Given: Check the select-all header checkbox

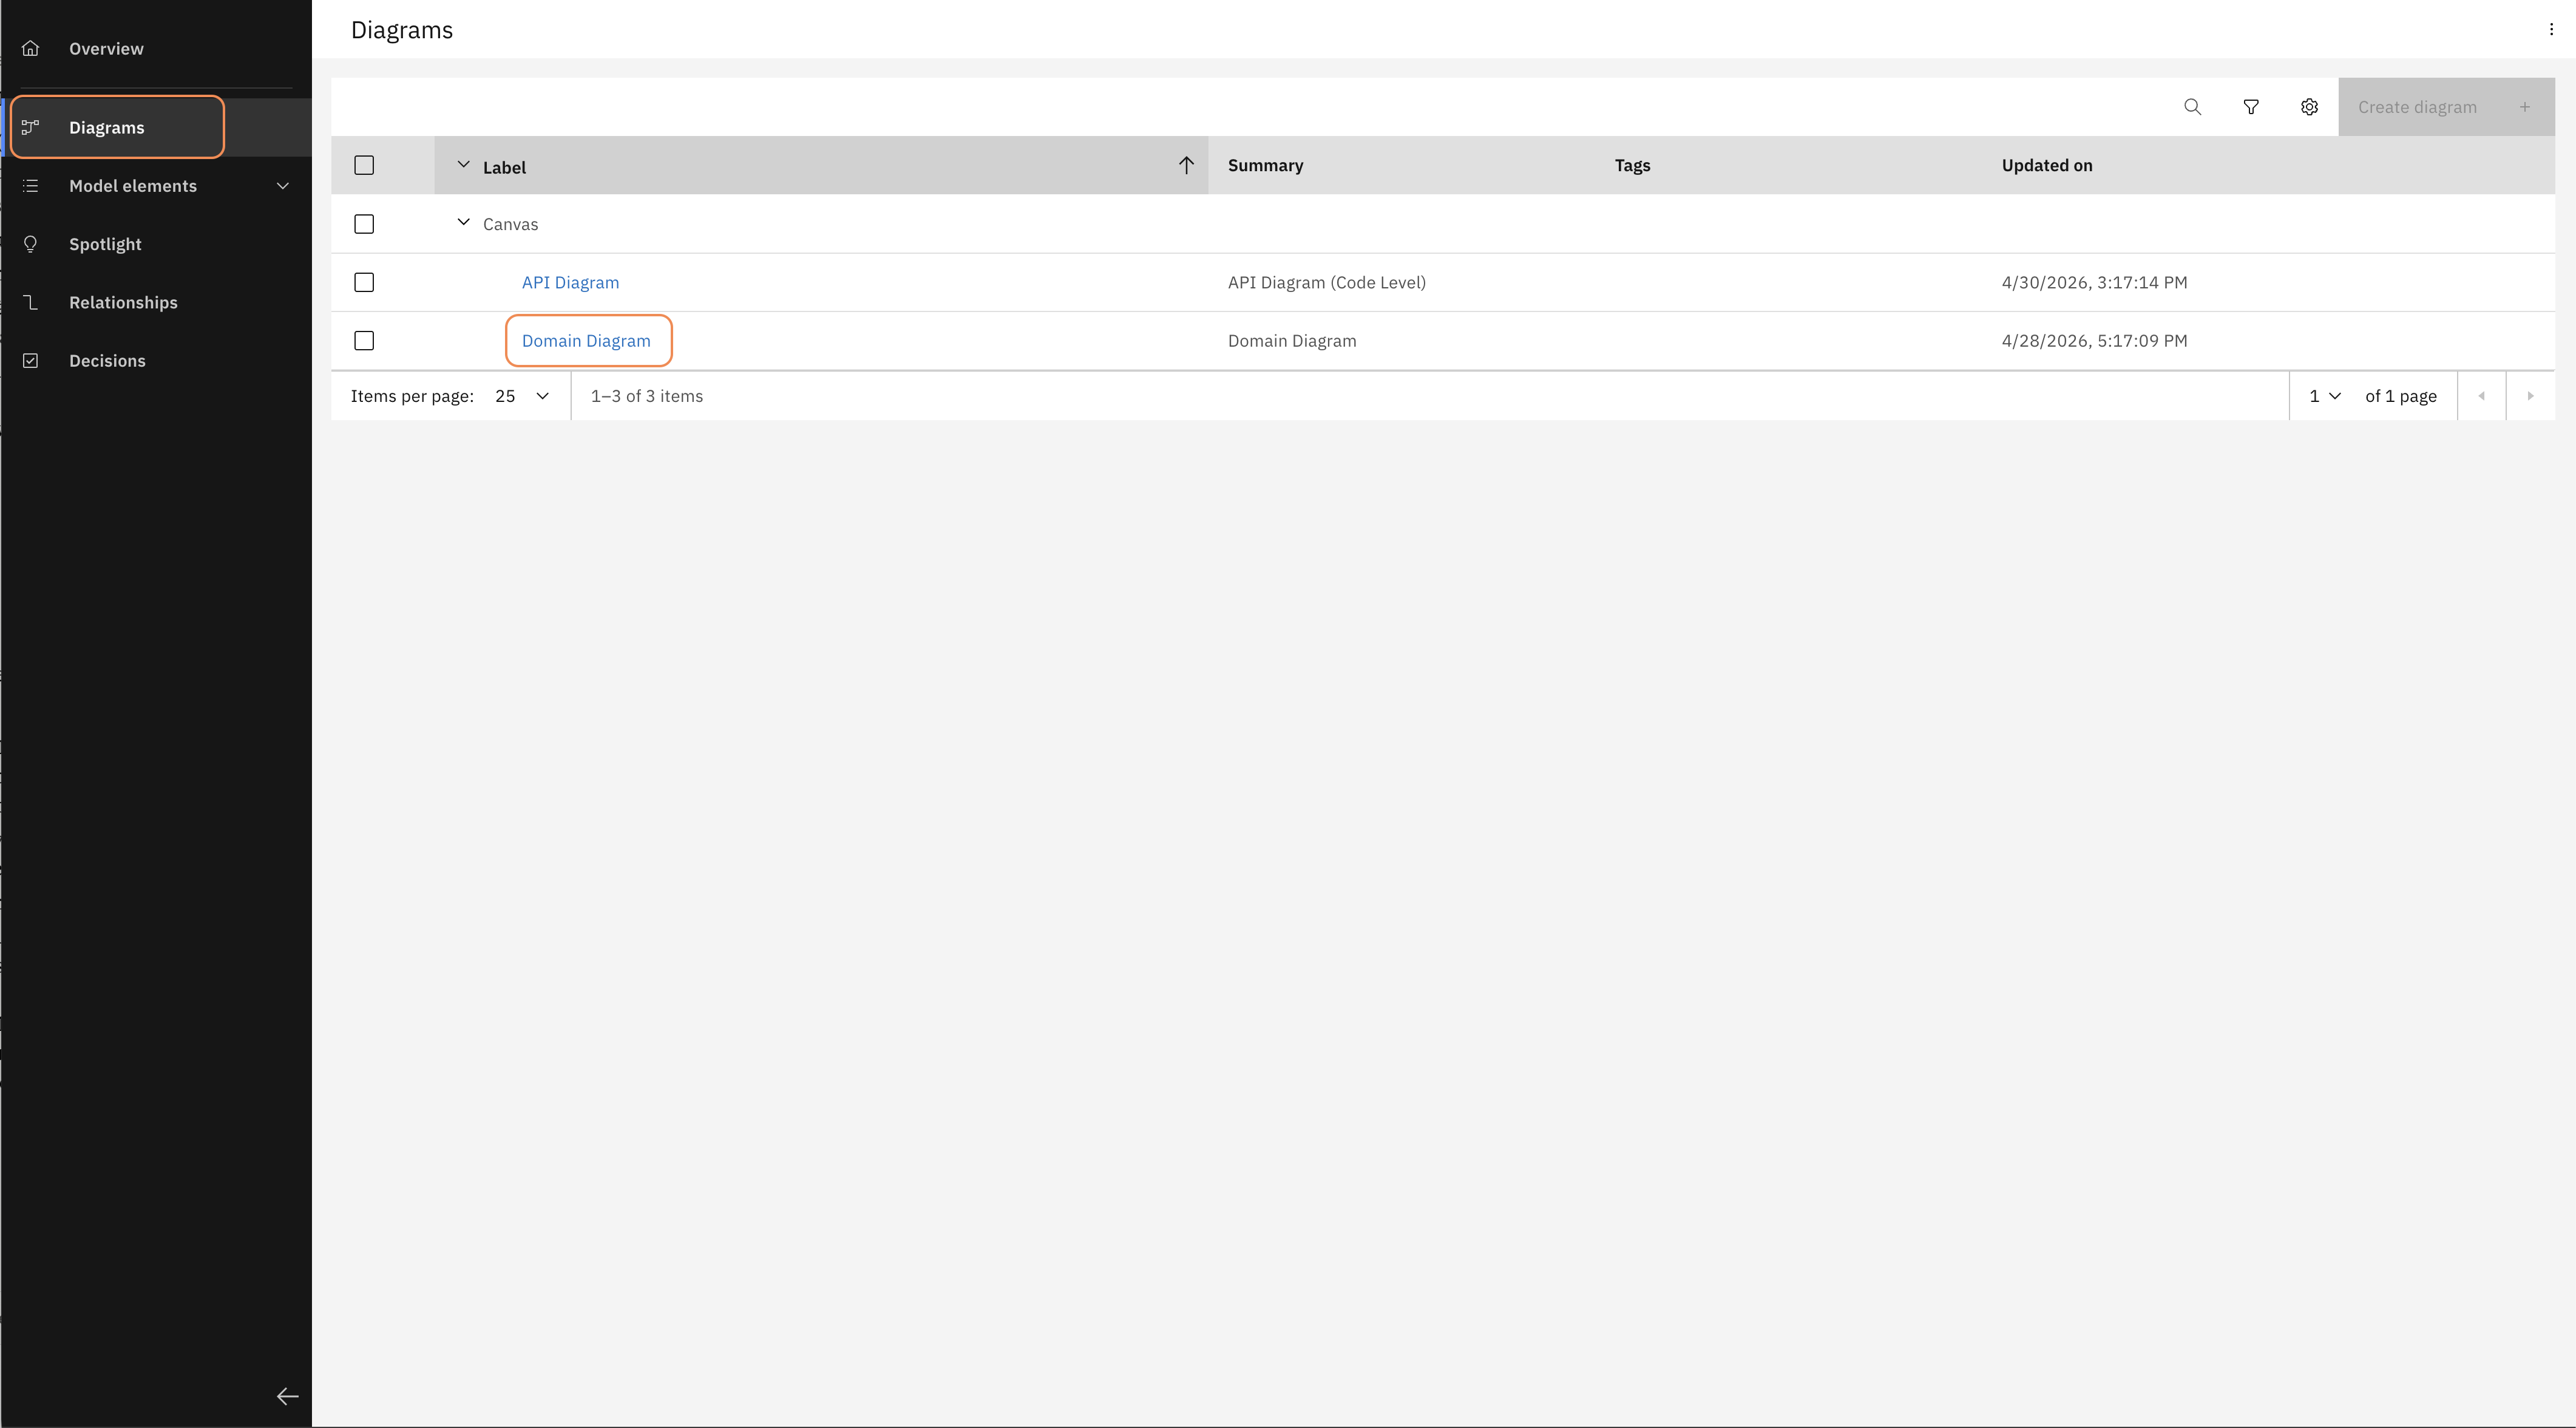Looking at the screenshot, I should click(x=364, y=165).
